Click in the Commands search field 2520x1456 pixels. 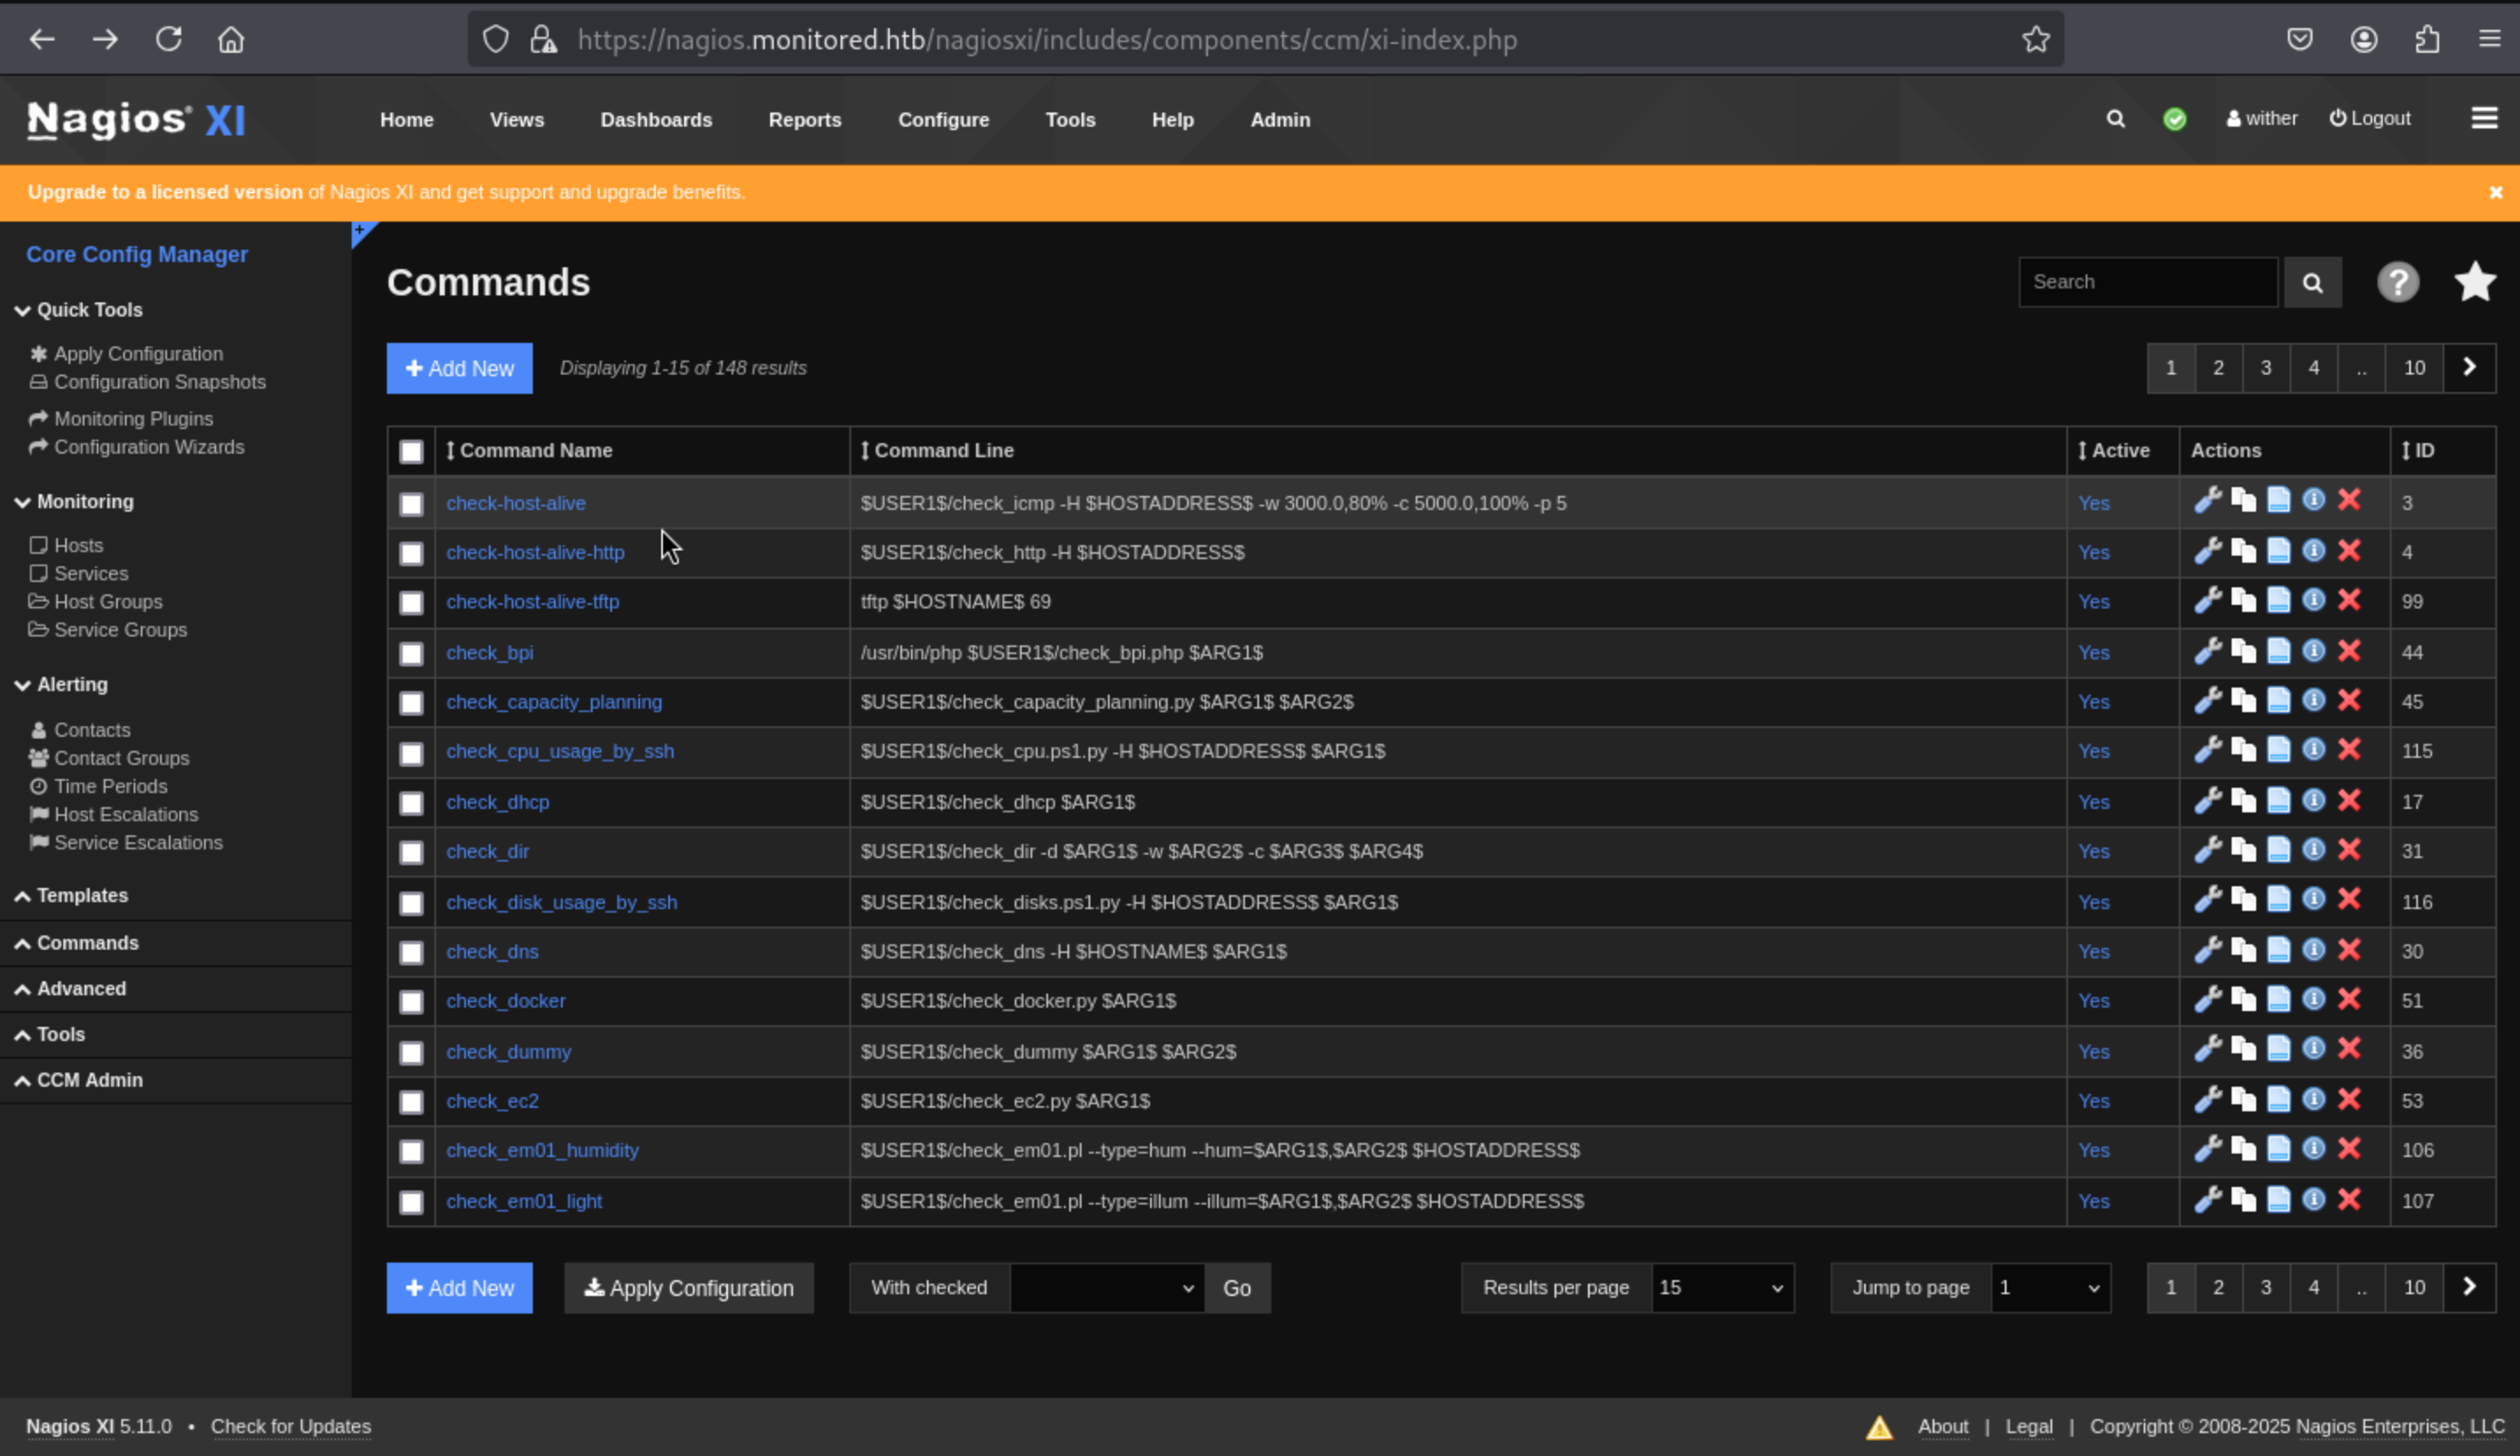coord(2146,282)
